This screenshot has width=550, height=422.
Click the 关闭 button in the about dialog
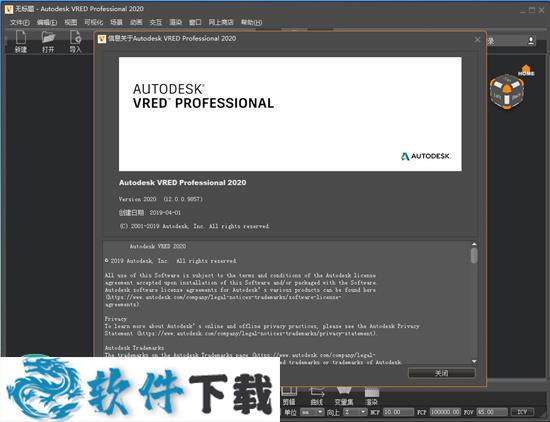[442, 373]
